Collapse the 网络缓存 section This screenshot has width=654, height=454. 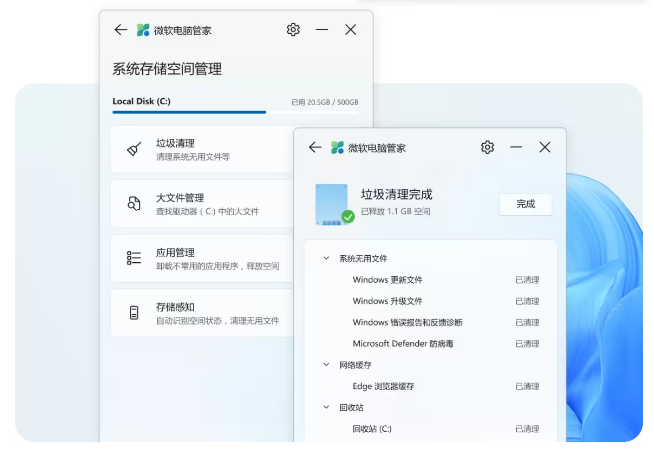(x=326, y=365)
